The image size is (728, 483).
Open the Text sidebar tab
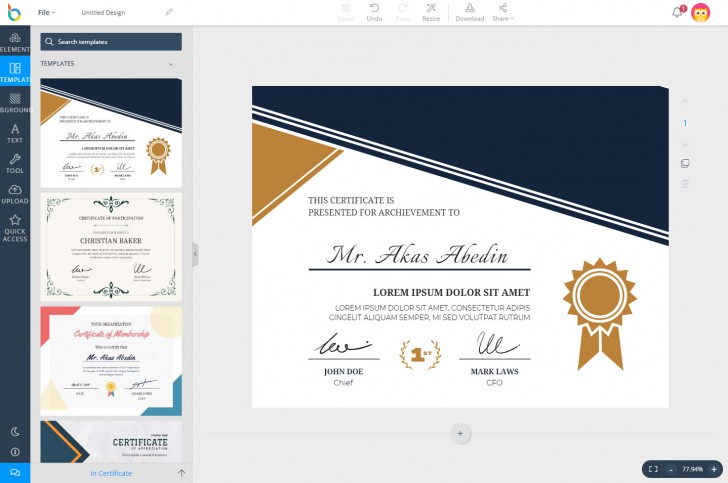coord(15,133)
